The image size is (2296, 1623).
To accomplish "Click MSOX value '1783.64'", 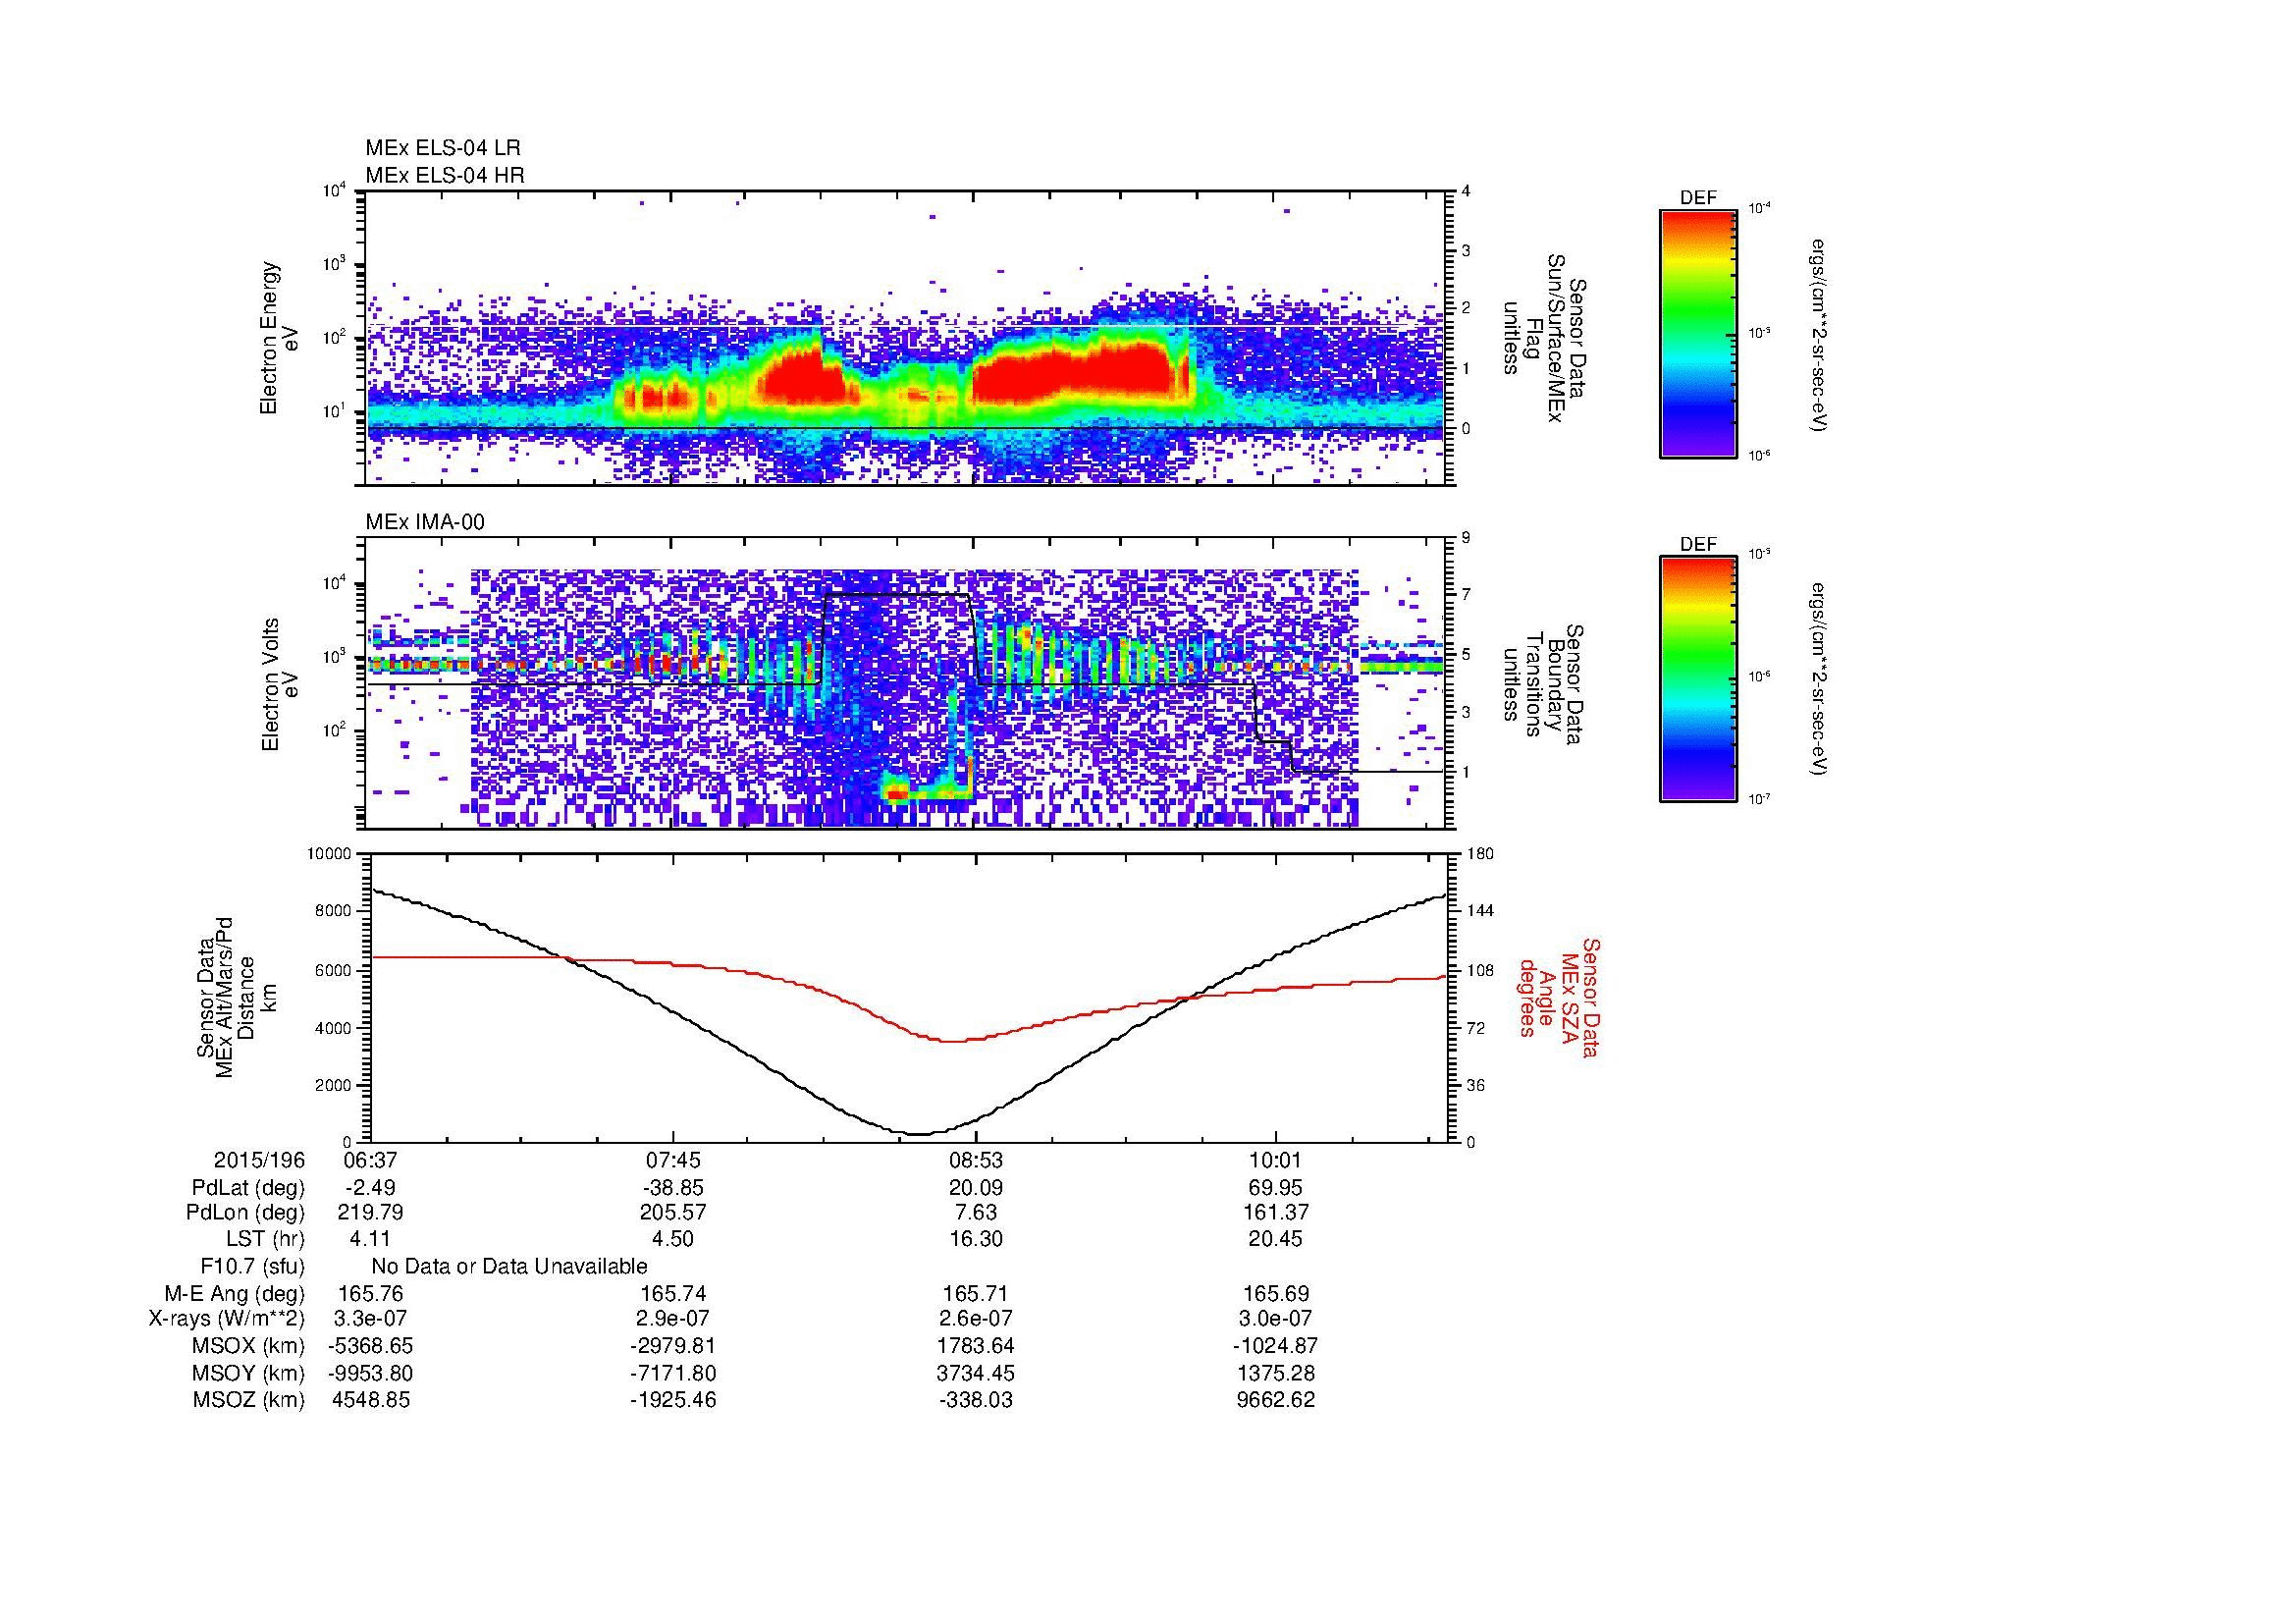I will [x=976, y=1346].
